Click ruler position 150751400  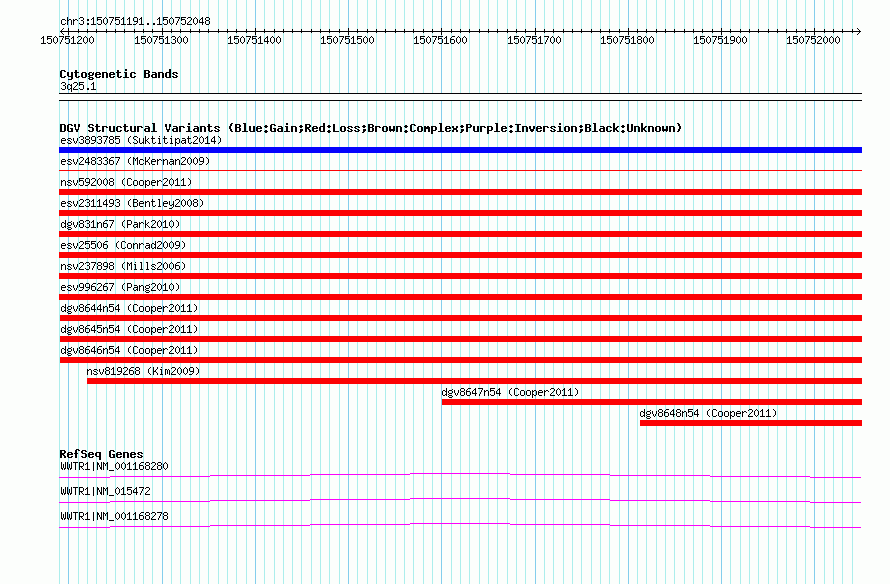(254, 40)
